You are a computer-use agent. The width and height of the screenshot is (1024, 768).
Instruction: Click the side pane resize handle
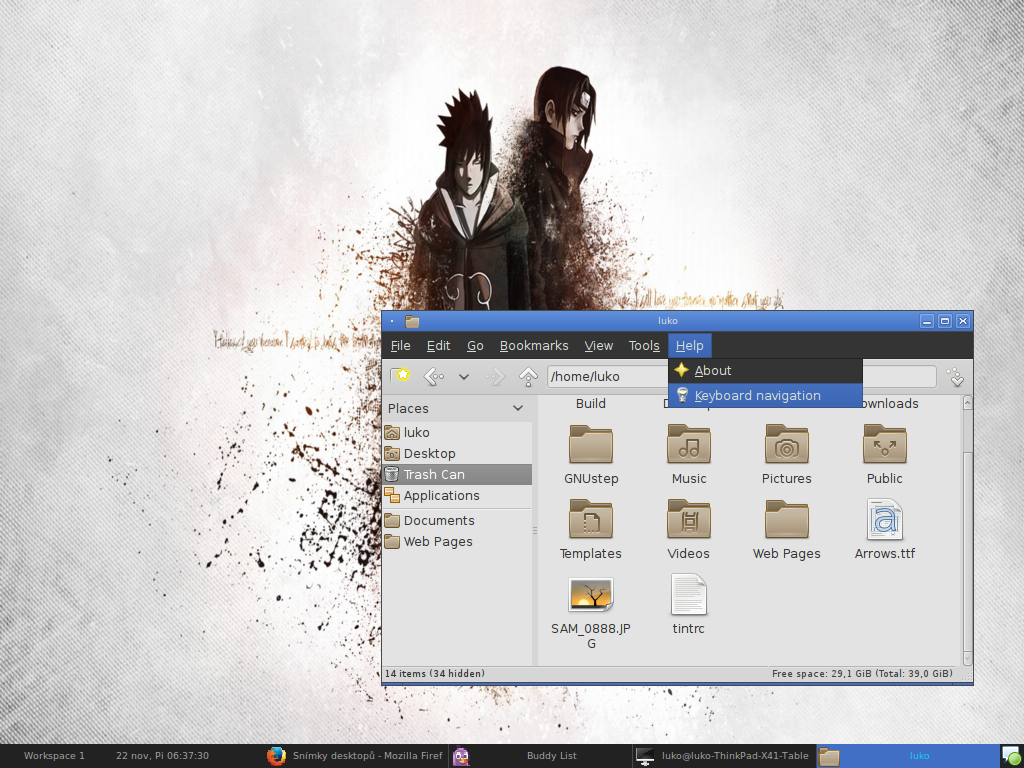click(535, 530)
